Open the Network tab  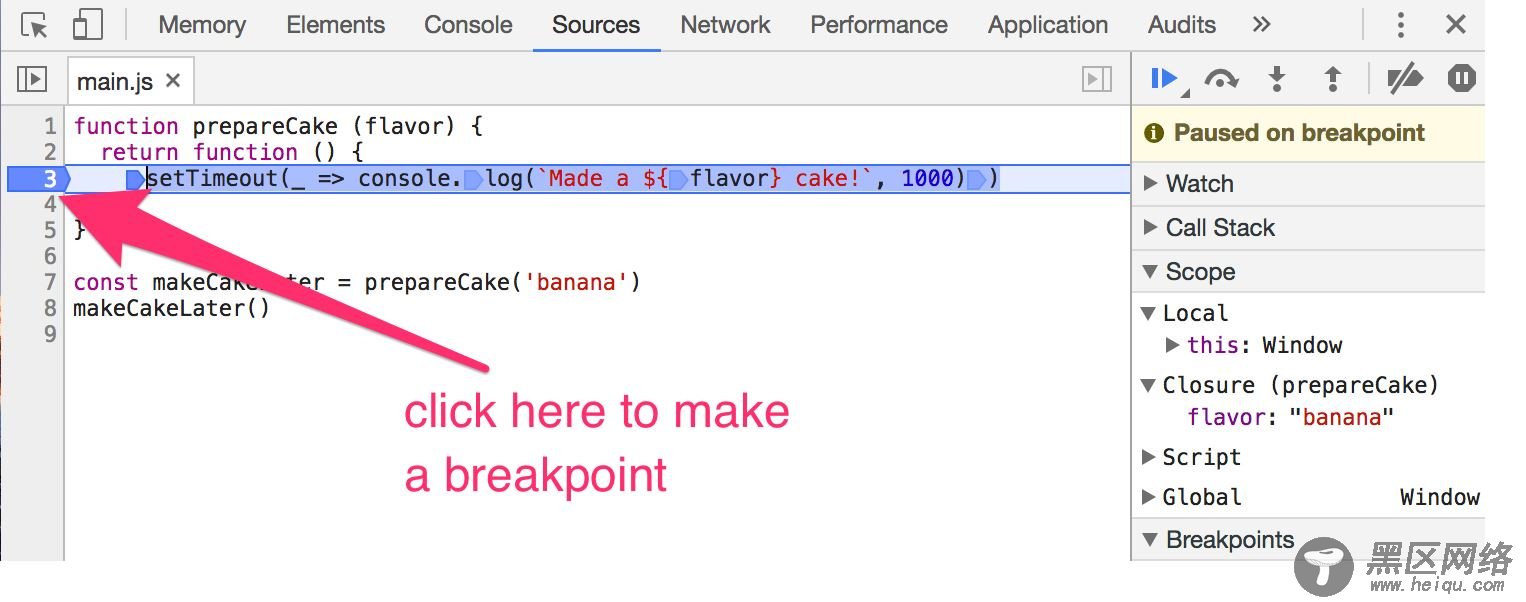coord(725,25)
